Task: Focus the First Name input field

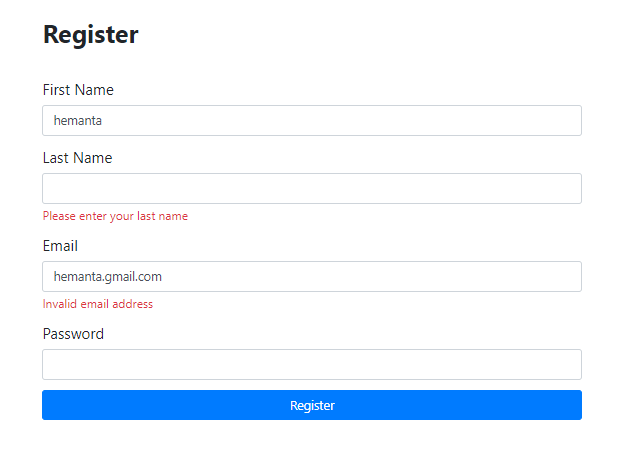Action: [x=311, y=121]
